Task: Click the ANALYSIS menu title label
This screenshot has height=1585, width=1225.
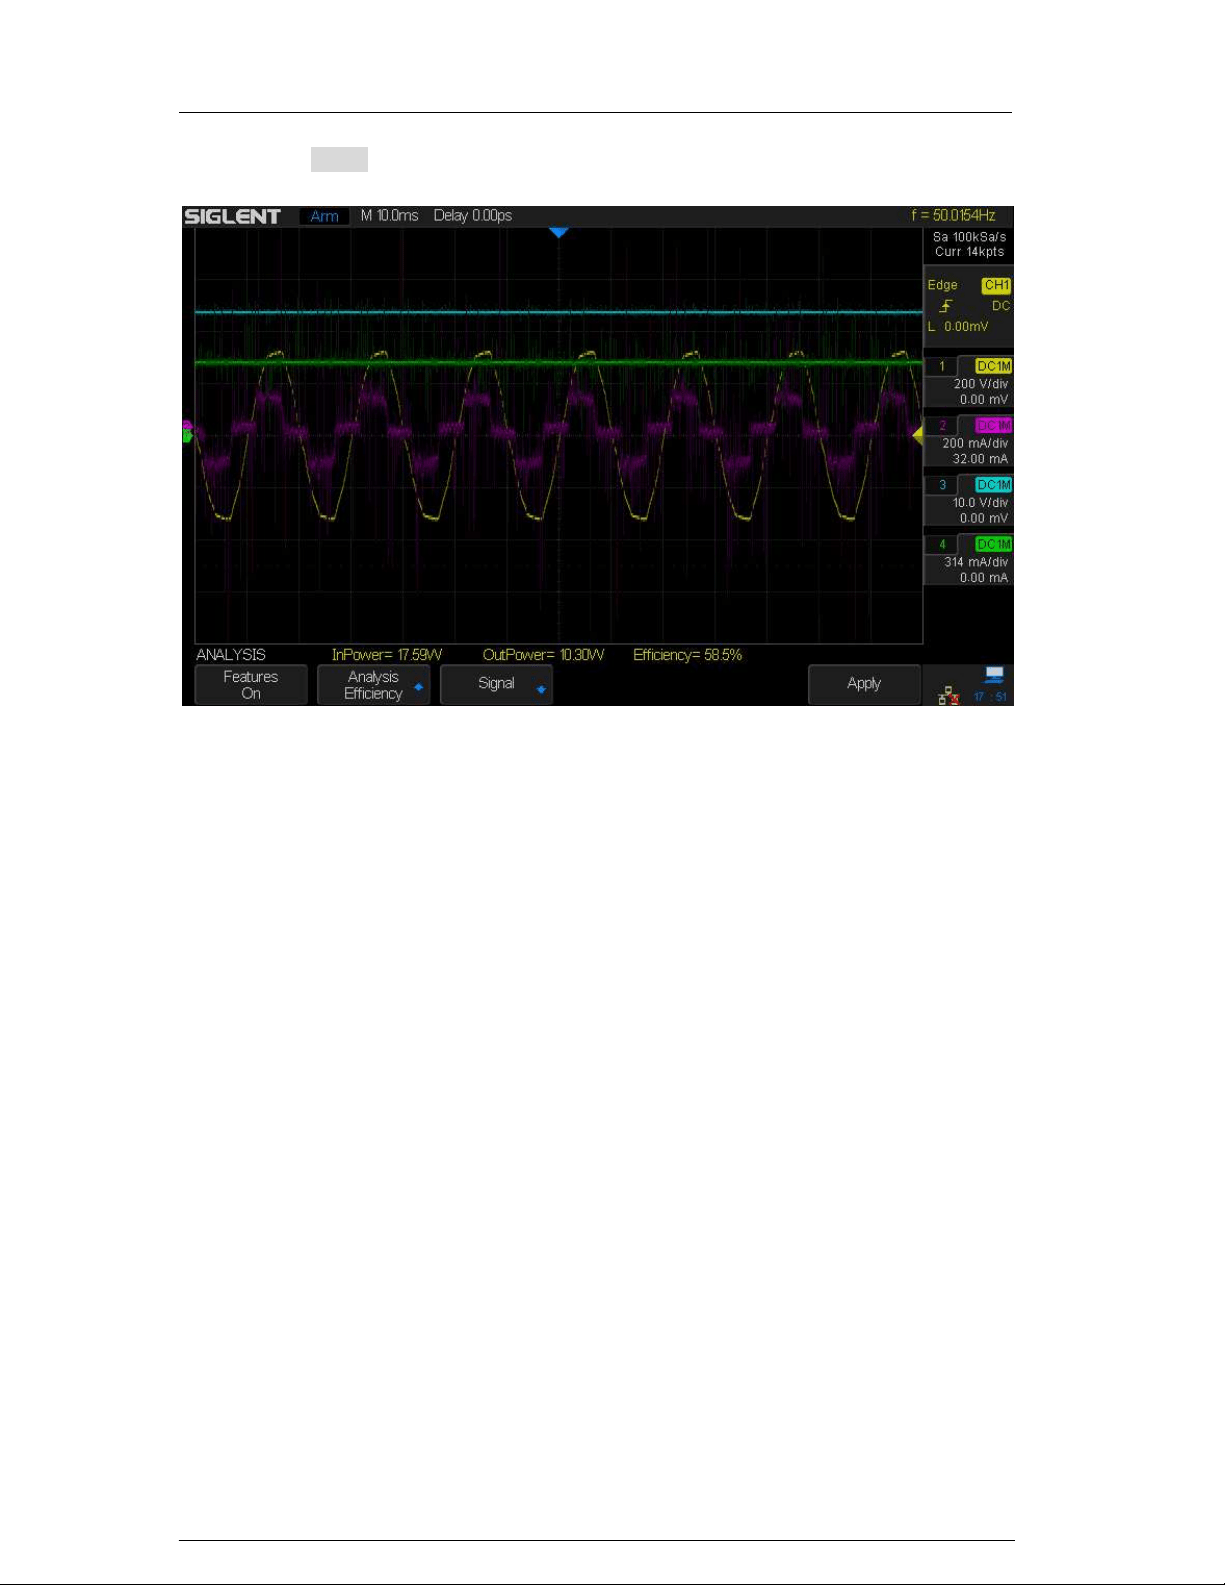Action: (x=231, y=655)
